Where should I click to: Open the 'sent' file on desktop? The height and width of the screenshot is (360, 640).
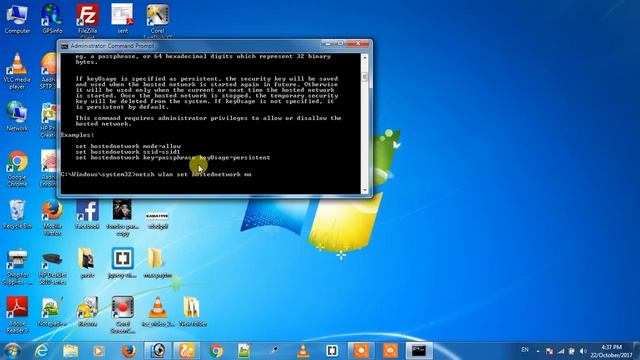tap(122, 19)
